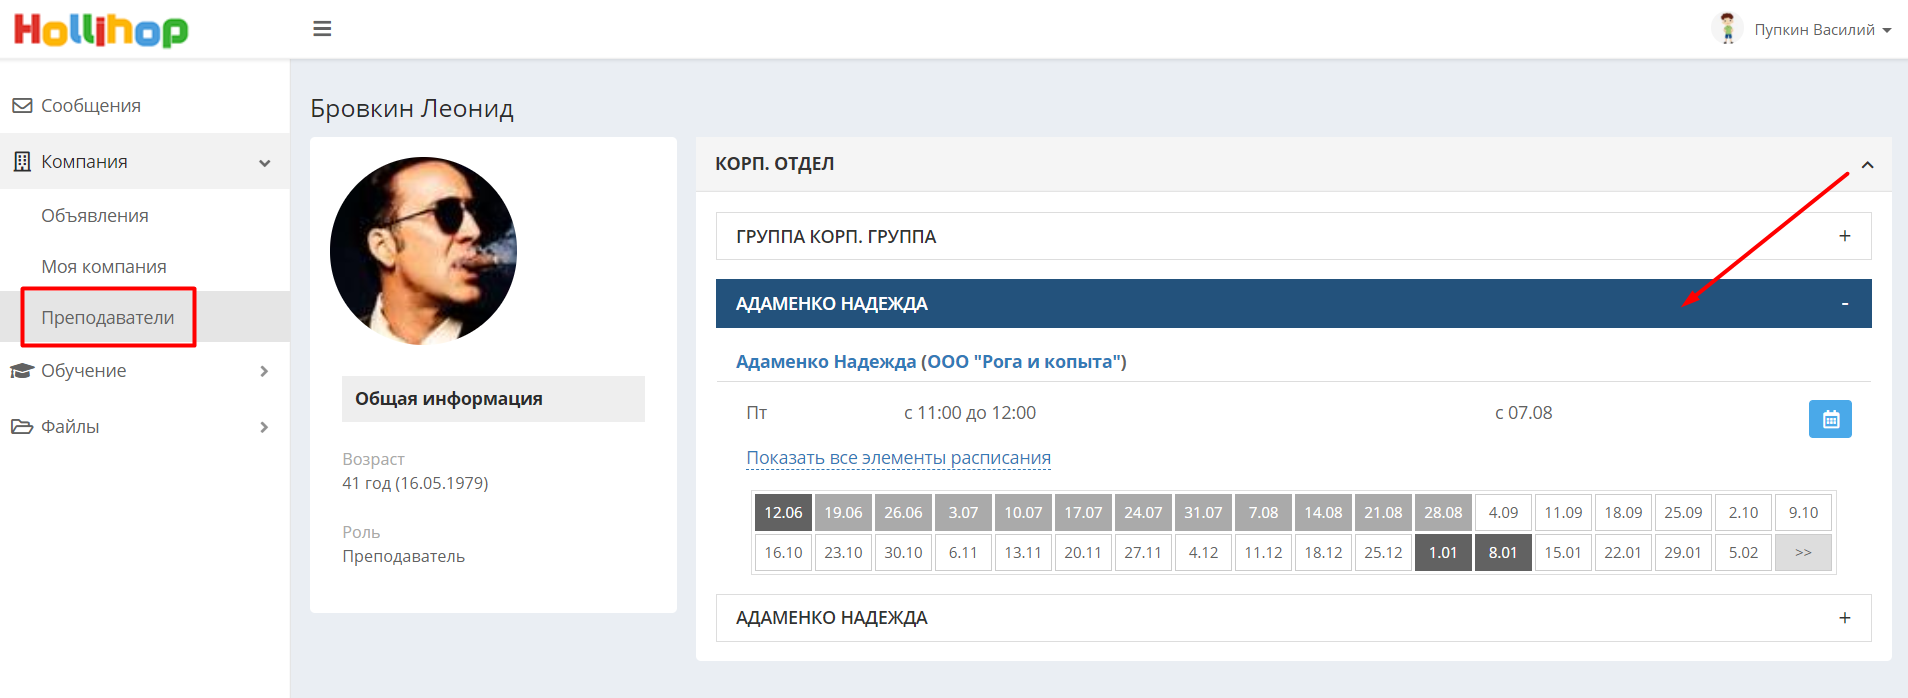Select lesson date 23.10
Image resolution: width=1908 pixels, height=698 pixels.
click(x=843, y=553)
